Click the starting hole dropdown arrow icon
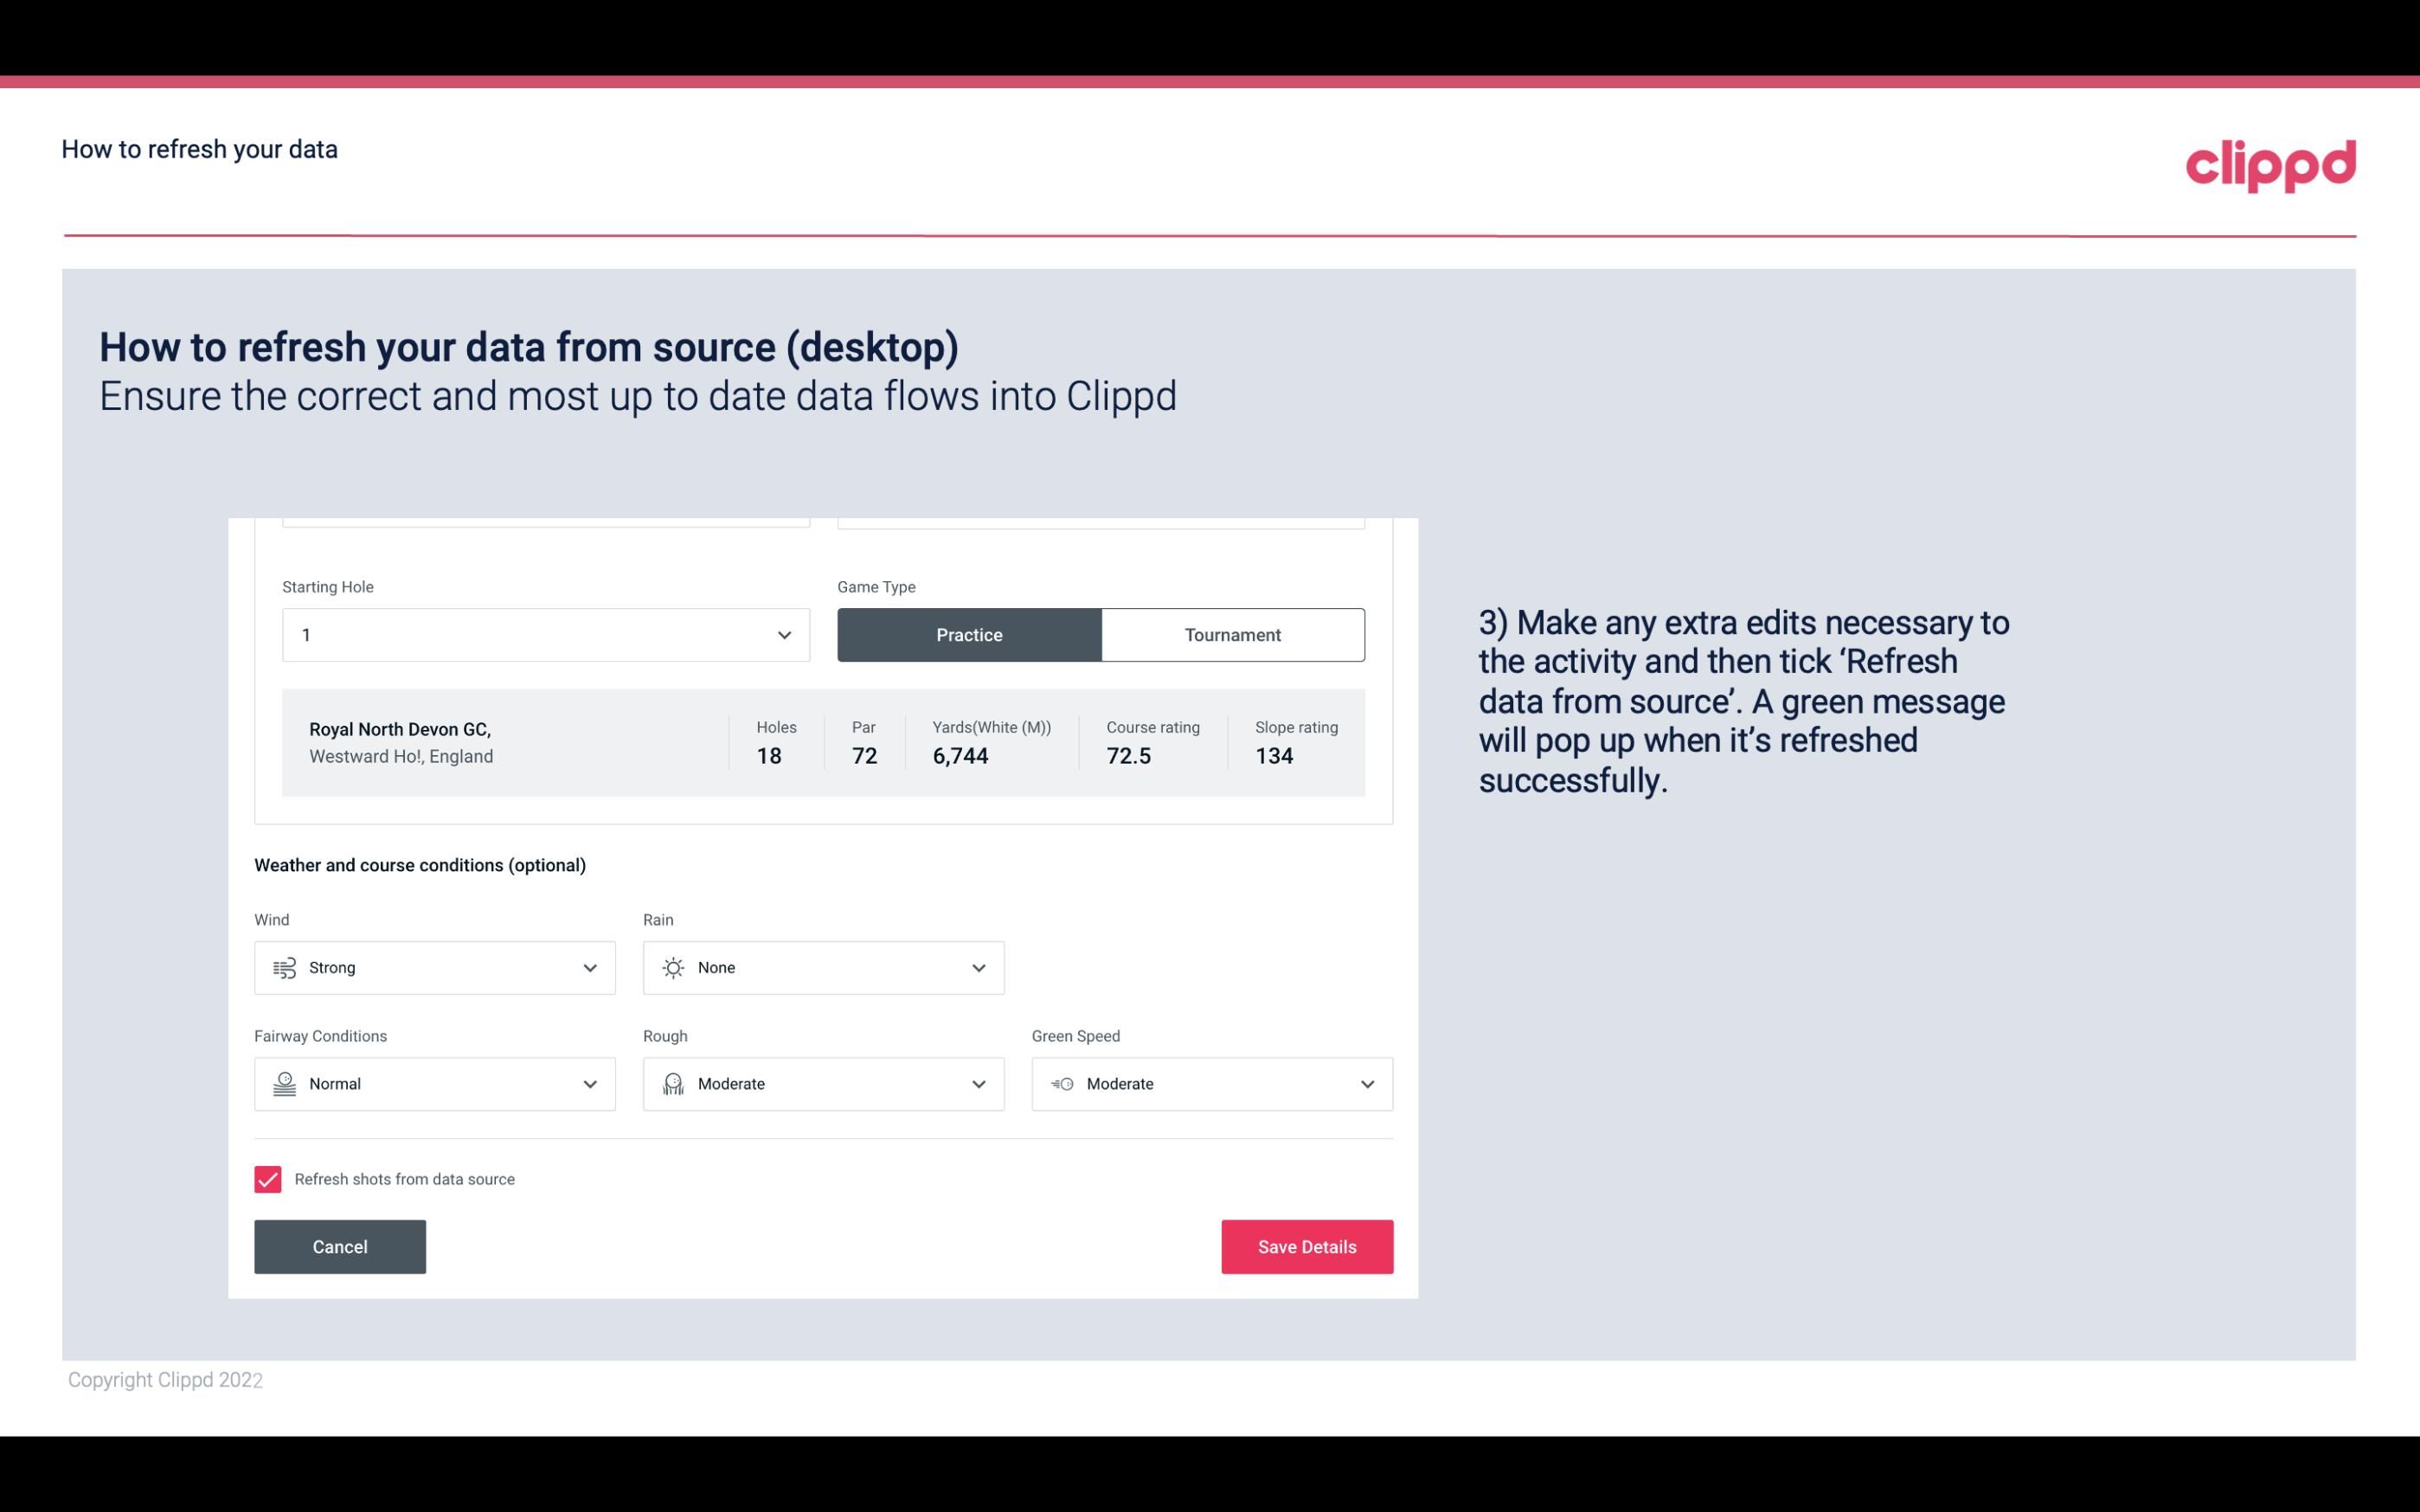The image size is (2420, 1512). 784,634
